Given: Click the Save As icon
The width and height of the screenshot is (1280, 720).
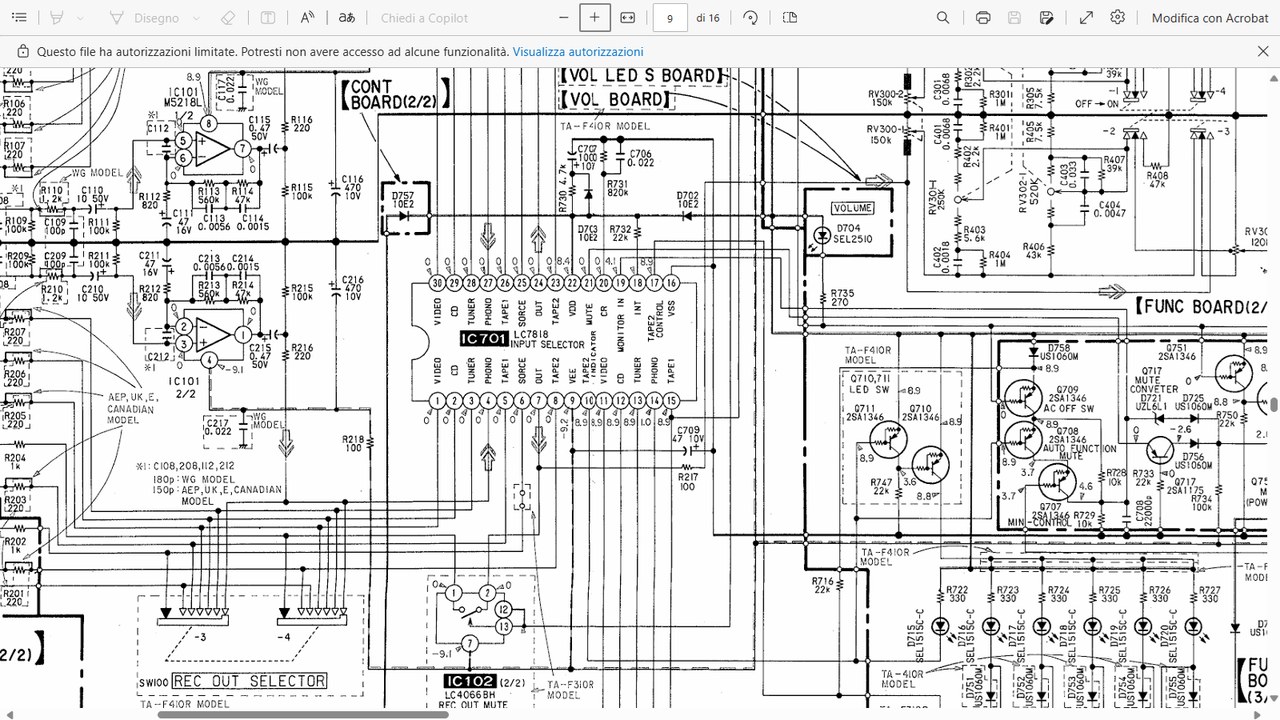Looking at the screenshot, I should (x=1046, y=18).
